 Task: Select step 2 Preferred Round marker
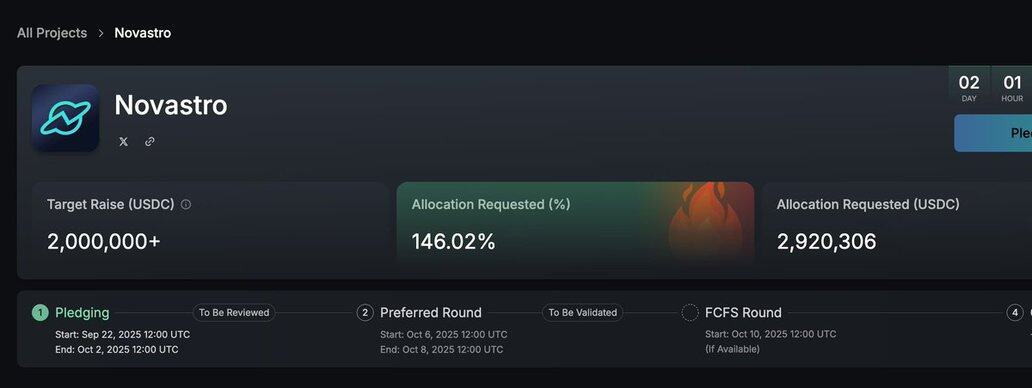coord(365,313)
